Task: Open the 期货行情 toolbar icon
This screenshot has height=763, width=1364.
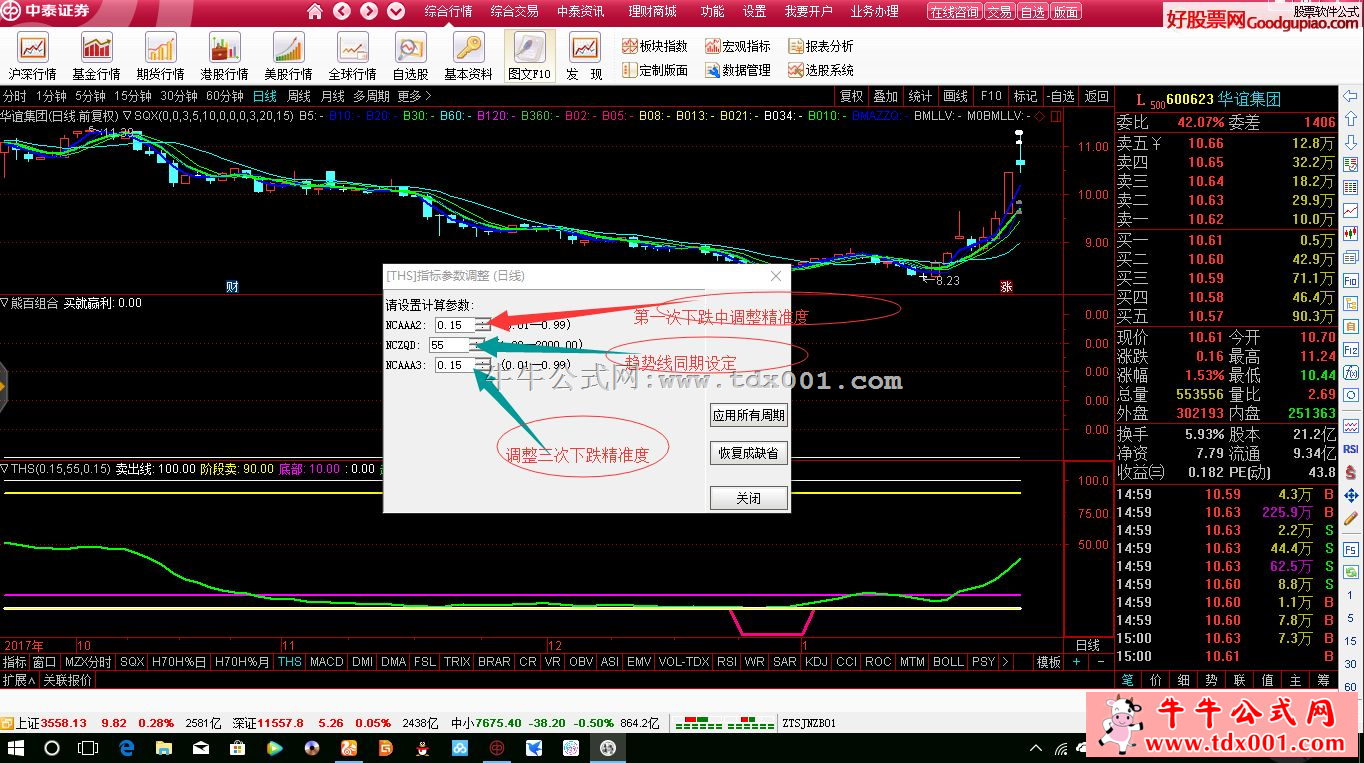Action: click(x=161, y=57)
